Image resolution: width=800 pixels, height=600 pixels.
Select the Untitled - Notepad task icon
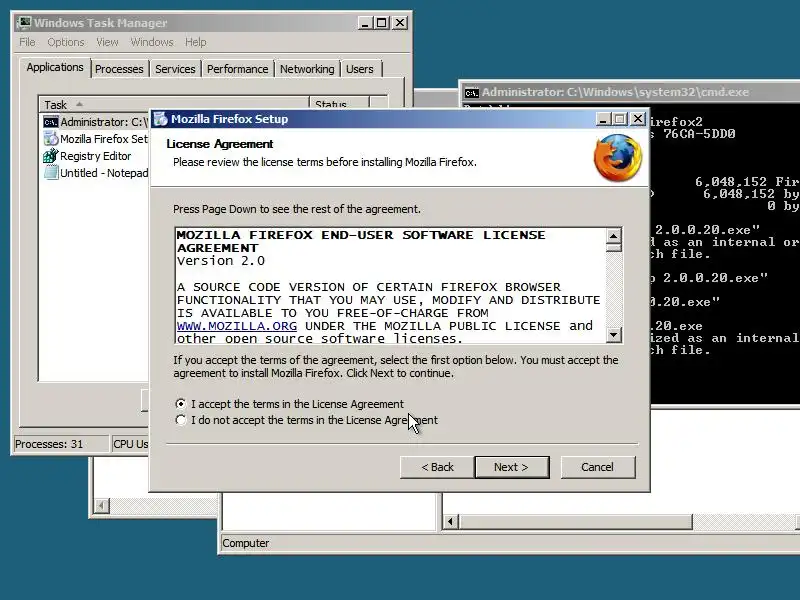(x=51, y=172)
